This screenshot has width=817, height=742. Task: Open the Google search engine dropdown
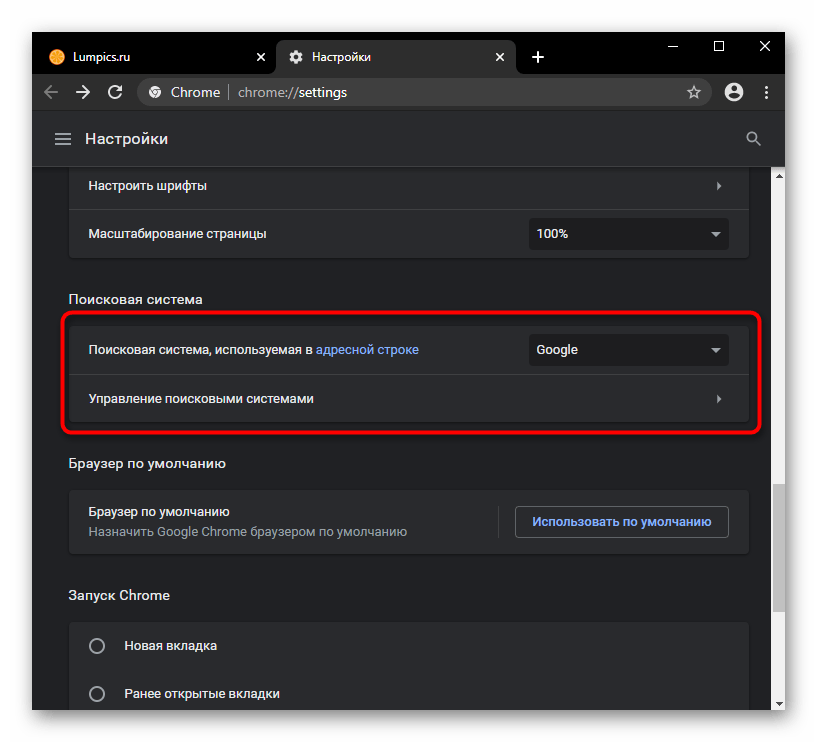[x=628, y=350]
